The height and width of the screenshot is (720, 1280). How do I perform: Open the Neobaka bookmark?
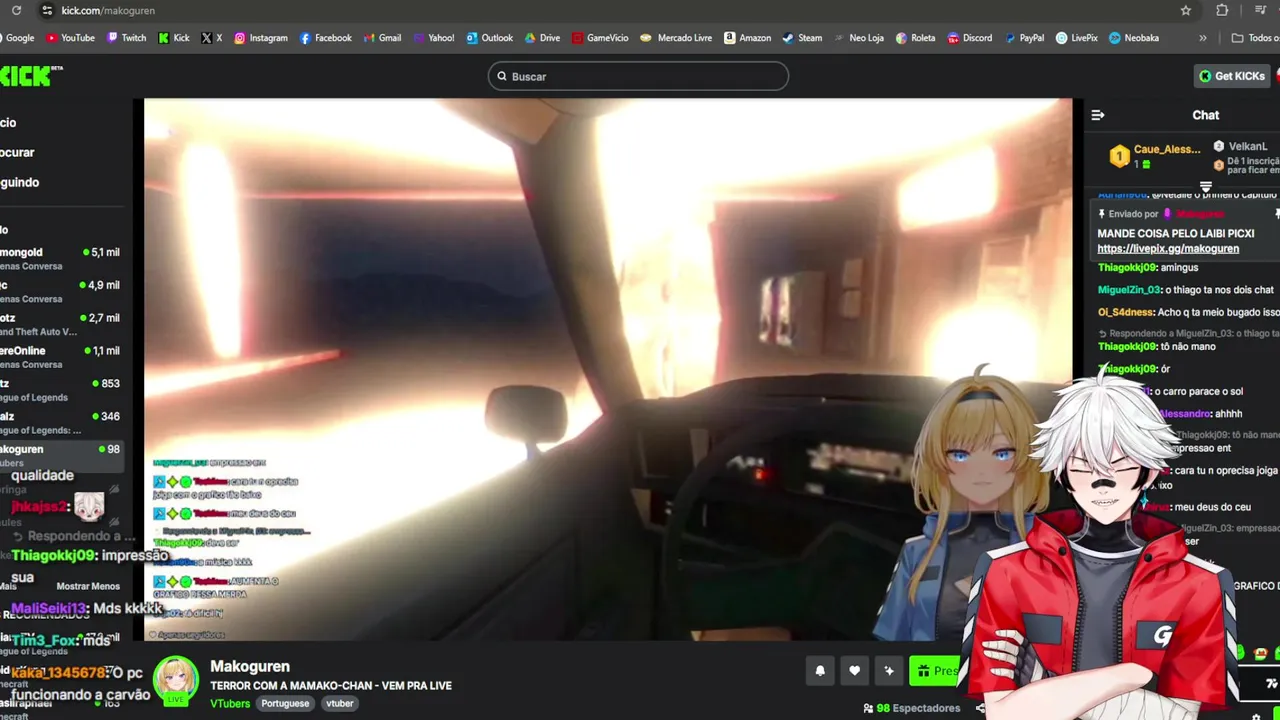coord(1133,38)
